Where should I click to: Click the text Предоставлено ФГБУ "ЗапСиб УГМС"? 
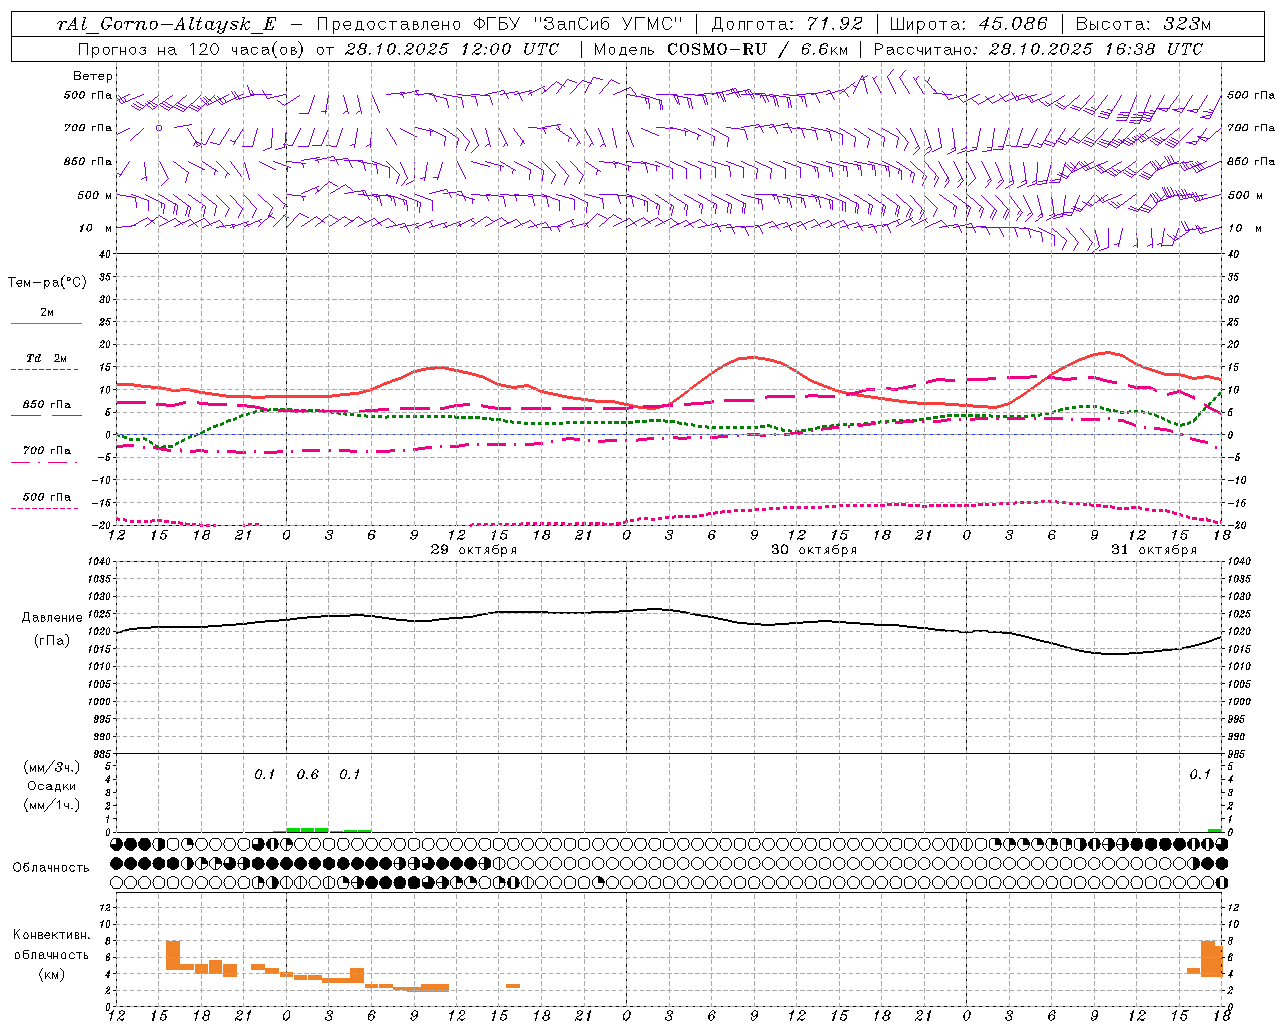499,24
